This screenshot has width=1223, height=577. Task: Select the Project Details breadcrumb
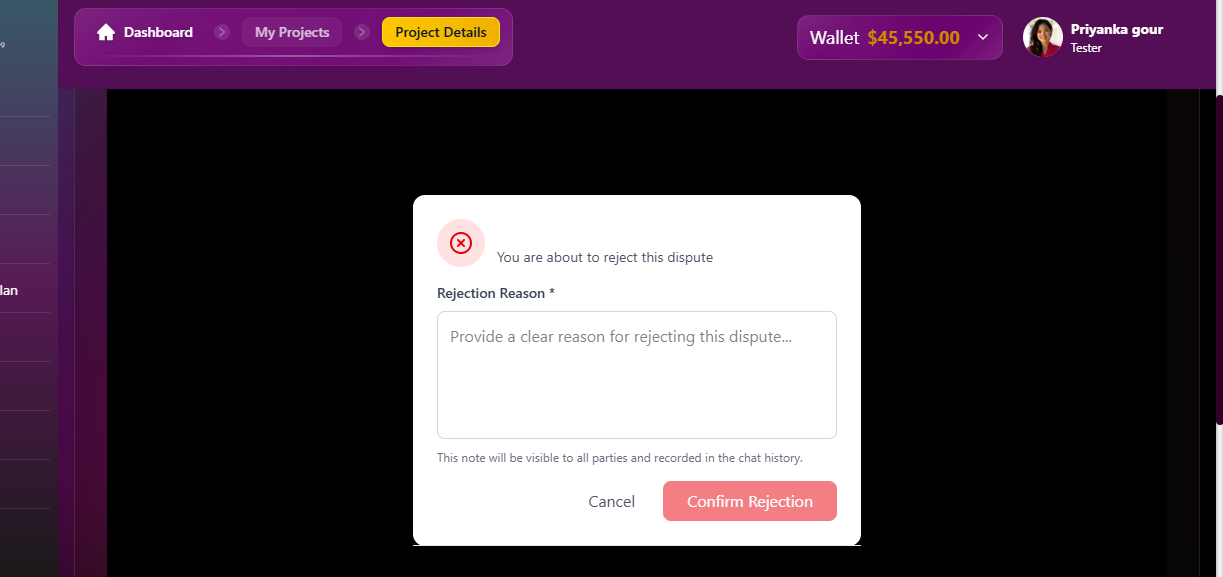point(441,32)
